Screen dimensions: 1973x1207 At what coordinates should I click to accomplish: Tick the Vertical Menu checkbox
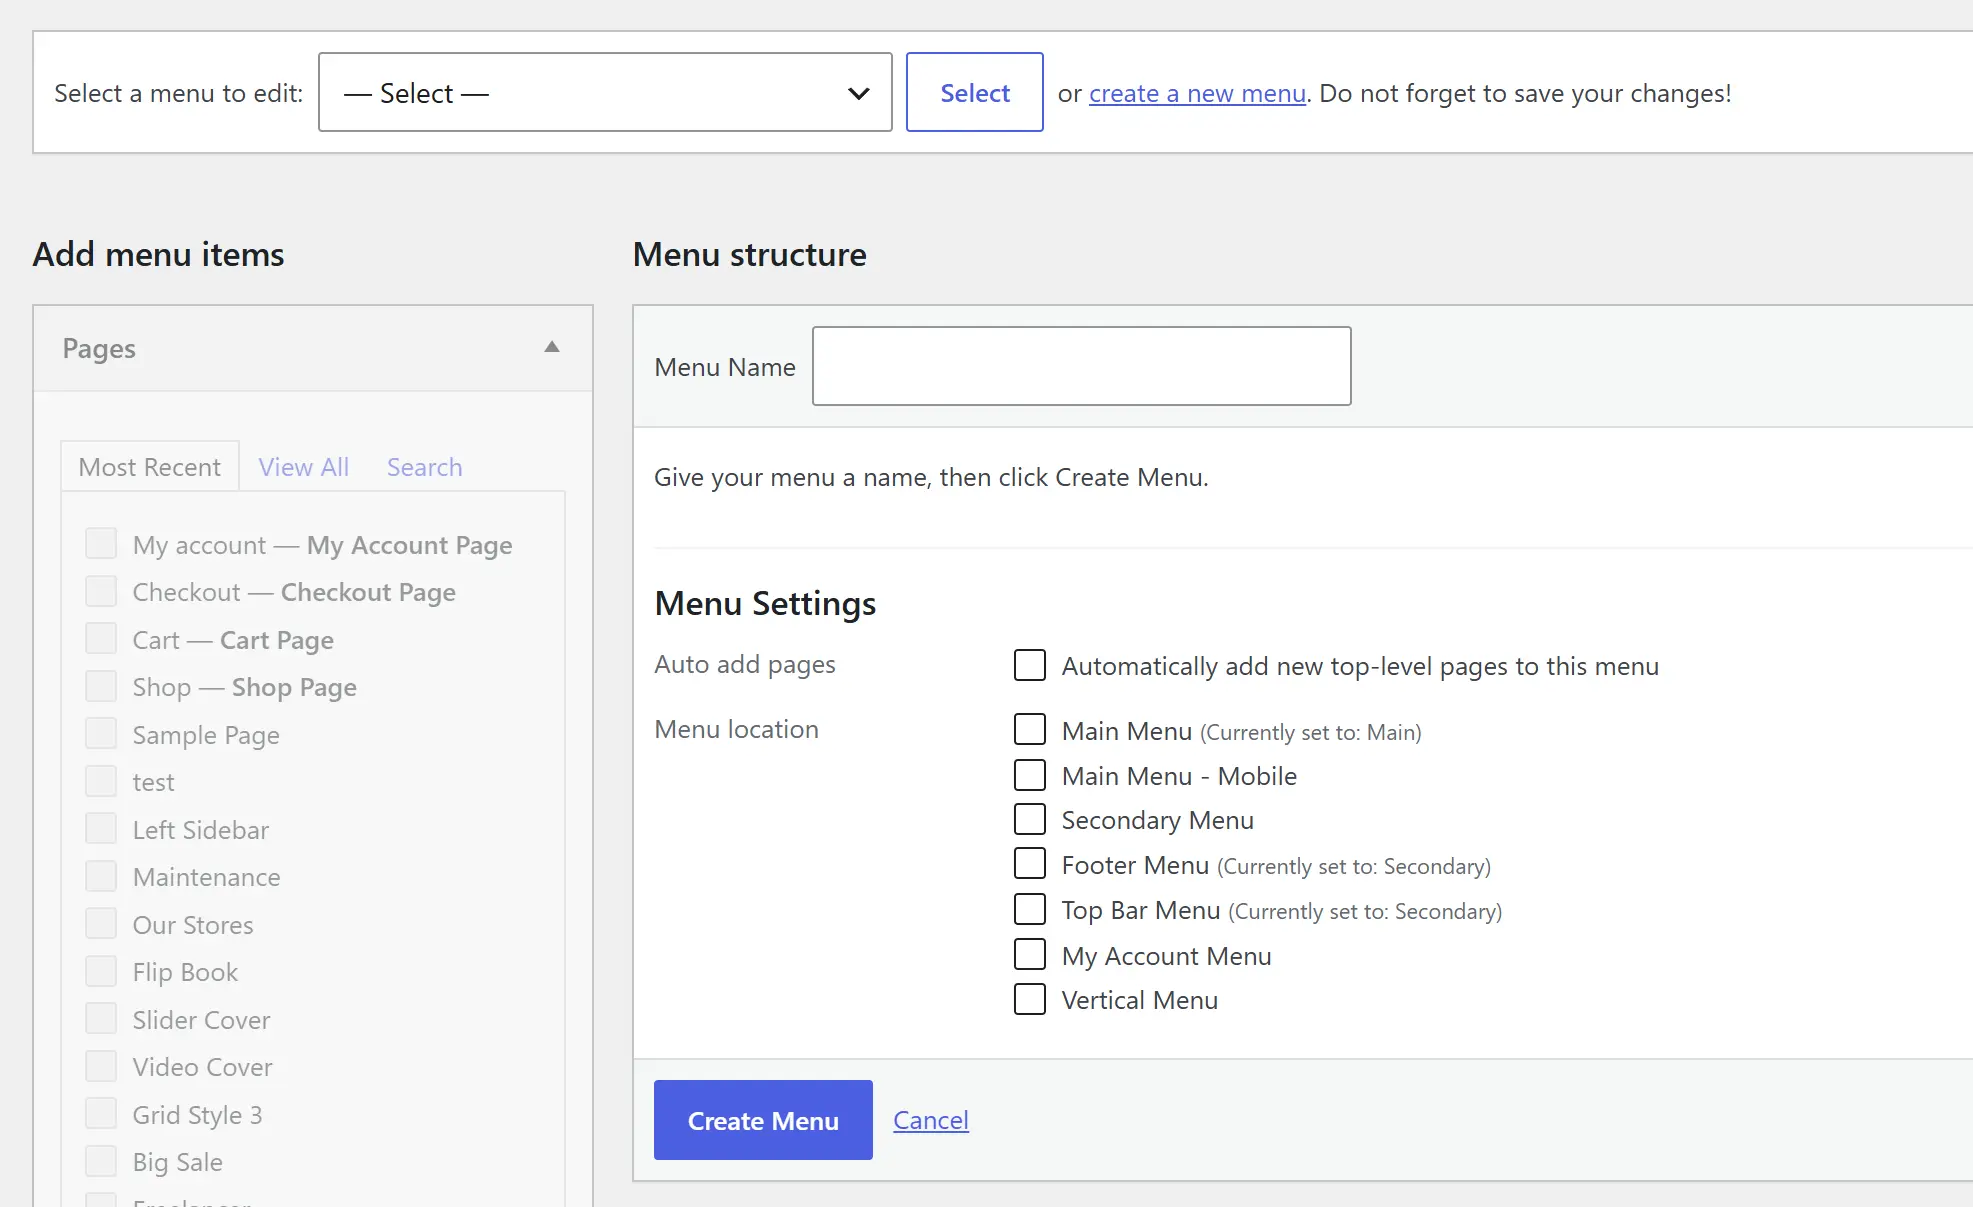[1030, 999]
